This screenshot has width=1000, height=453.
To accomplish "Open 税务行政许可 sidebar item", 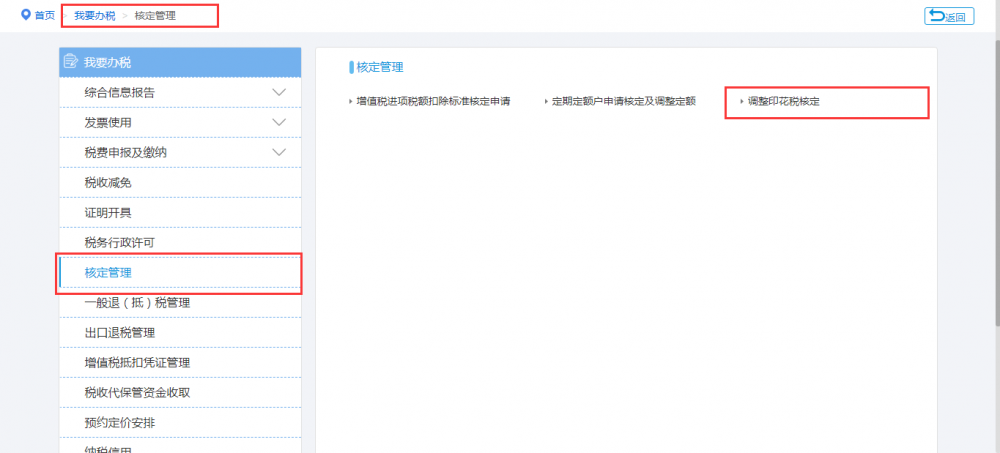I will tap(120, 242).
